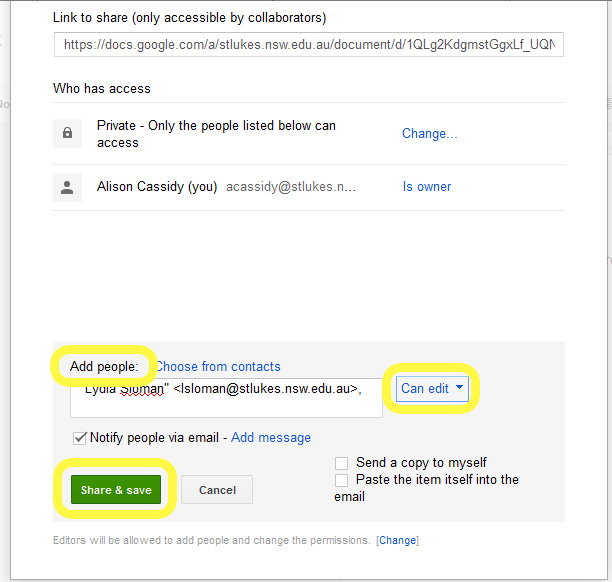The width and height of the screenshot is (612, 582).
Task: Toggle Notify people via email checkbox
Action: point(80,437)
